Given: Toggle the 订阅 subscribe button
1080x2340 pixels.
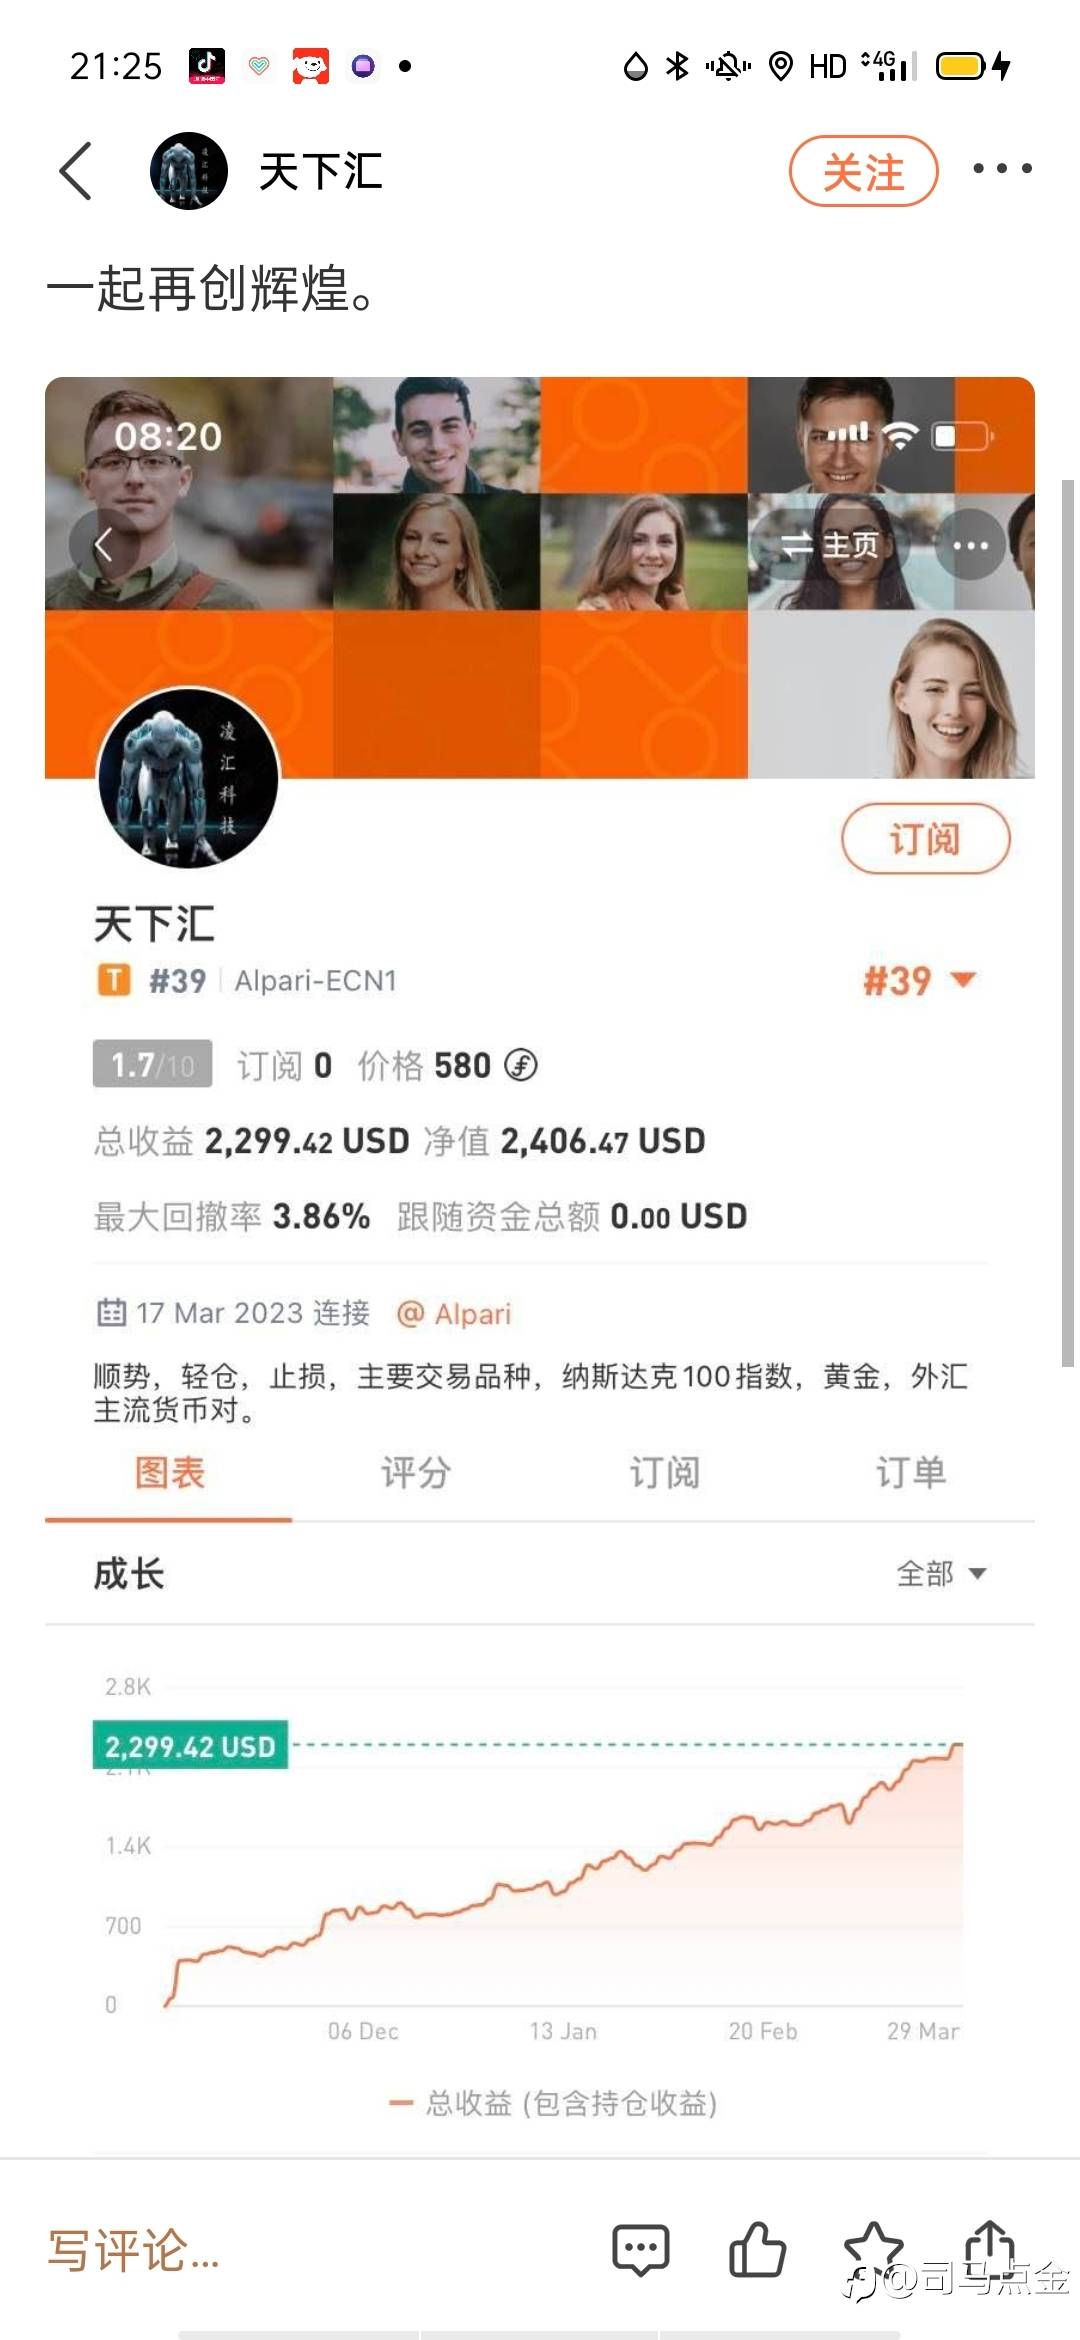Looking at the screenshot, I should tap(926, 838).
